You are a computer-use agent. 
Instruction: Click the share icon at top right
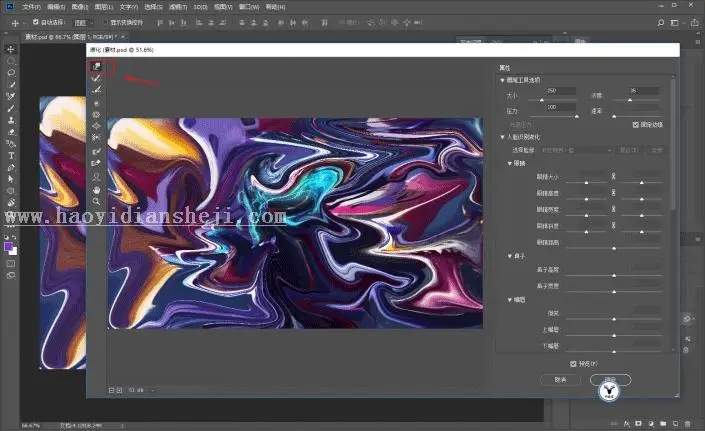click(x=695, y=22)
